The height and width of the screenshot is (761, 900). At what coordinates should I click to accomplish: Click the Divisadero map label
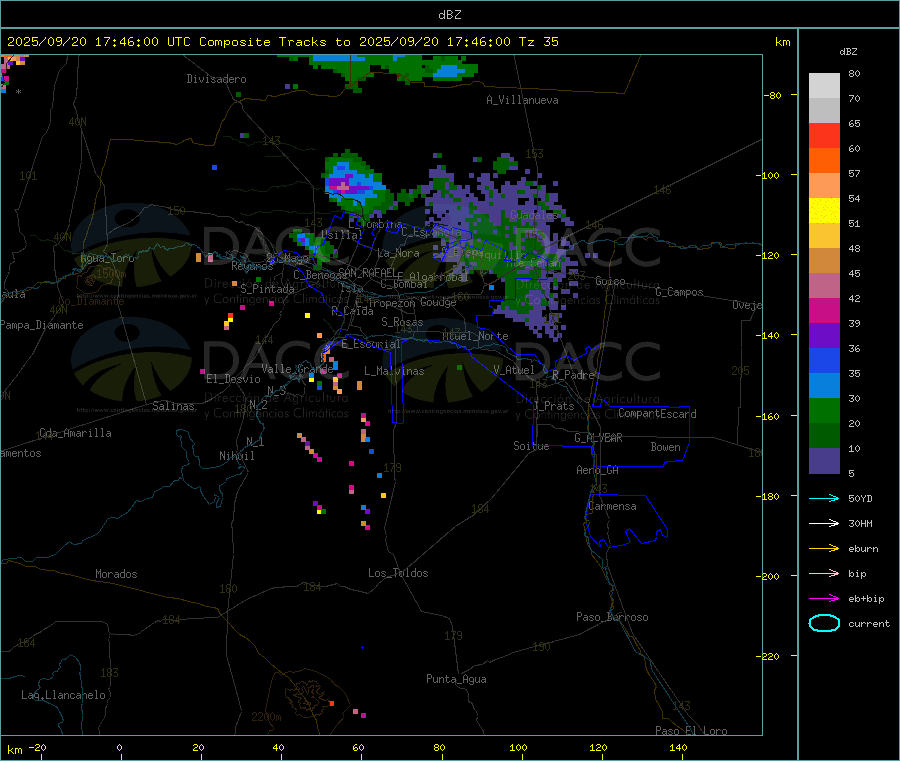tap(216, 79)
